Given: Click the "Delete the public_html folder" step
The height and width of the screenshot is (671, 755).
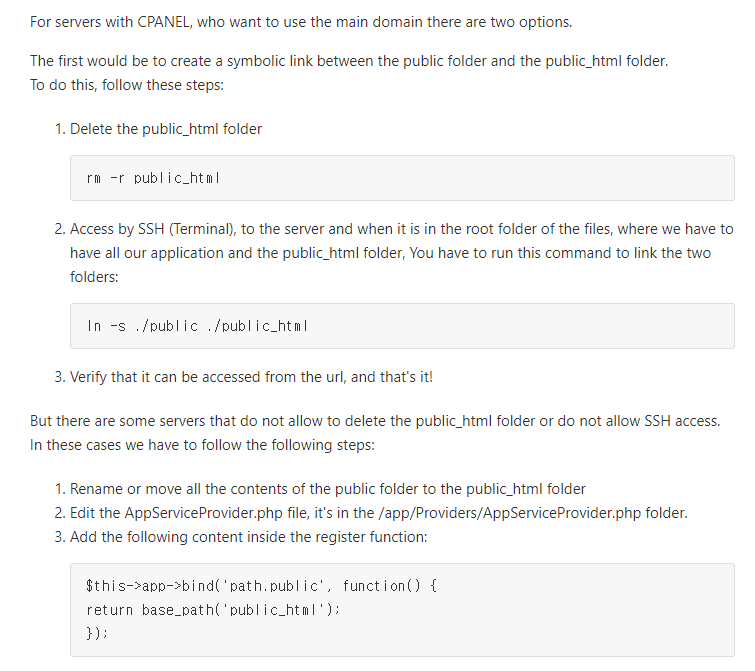Looking at the screenshot, I should click(166, 129).
